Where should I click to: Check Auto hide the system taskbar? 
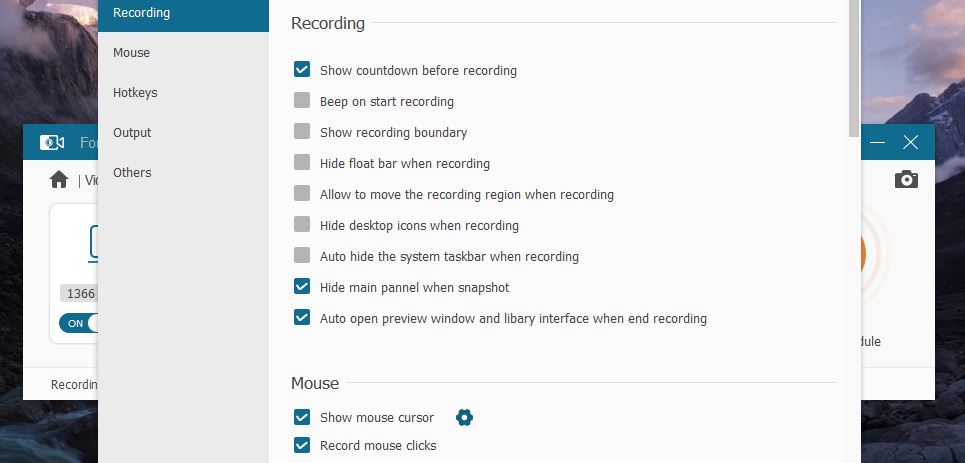coord(302,256)
